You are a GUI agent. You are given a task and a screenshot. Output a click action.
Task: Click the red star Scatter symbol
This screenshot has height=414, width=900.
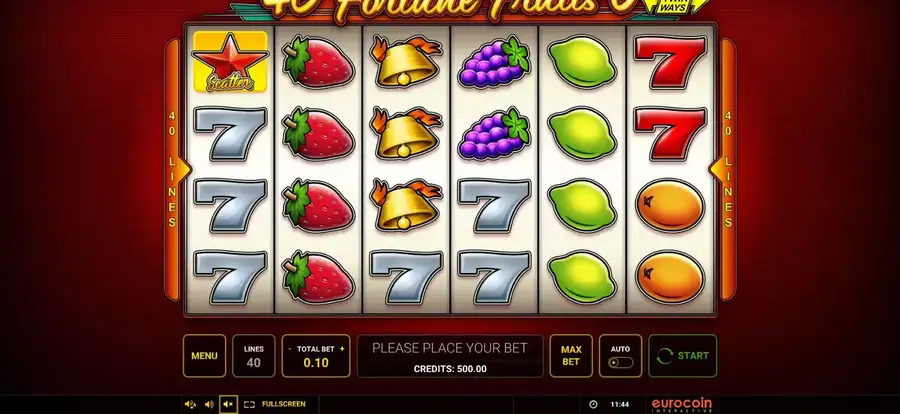tap(230, 62)
